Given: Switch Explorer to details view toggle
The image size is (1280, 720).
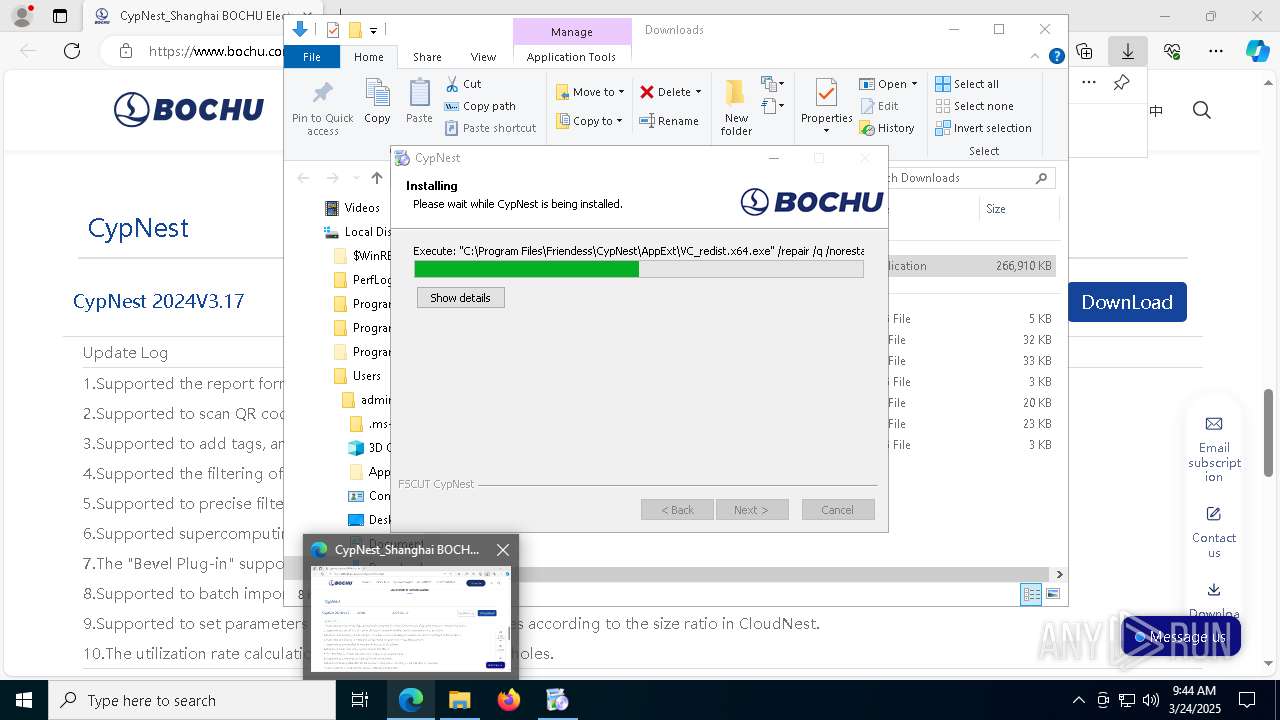Looking at the screenshot, I should pos(1031,594).
